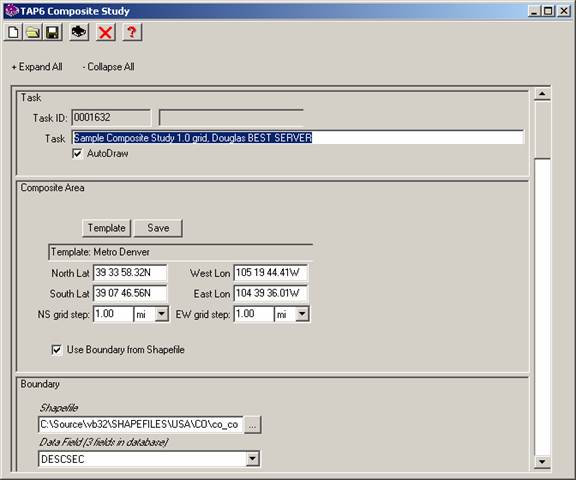This screenshot has height=480, width=576.
Task: Click the TAP6 application icon in the title bar
Action: [x=12, y=11]
